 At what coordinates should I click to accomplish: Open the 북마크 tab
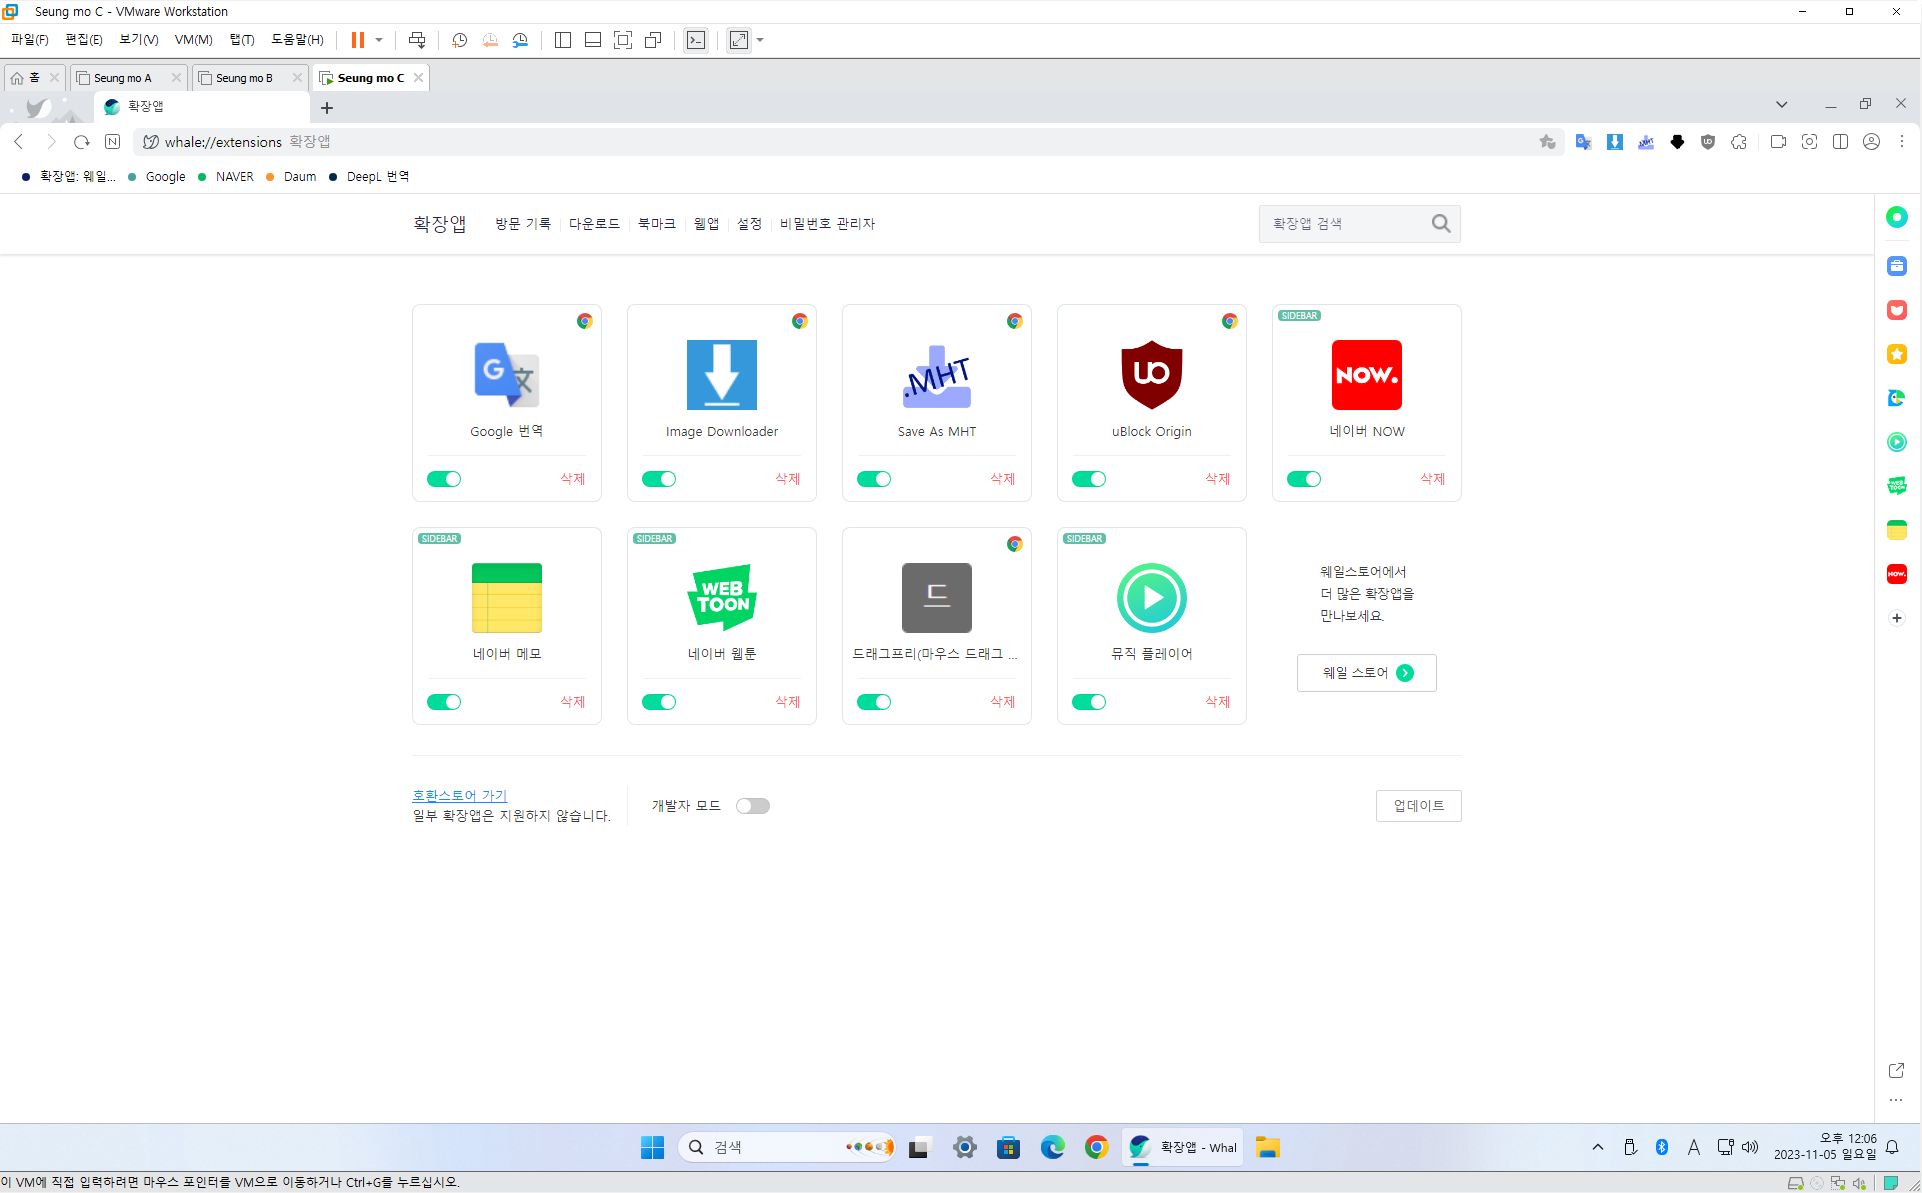656,224
